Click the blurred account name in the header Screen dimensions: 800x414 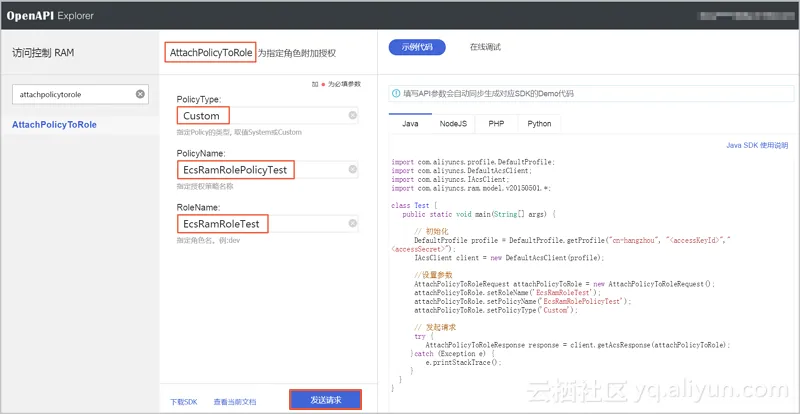click(745, 15)
